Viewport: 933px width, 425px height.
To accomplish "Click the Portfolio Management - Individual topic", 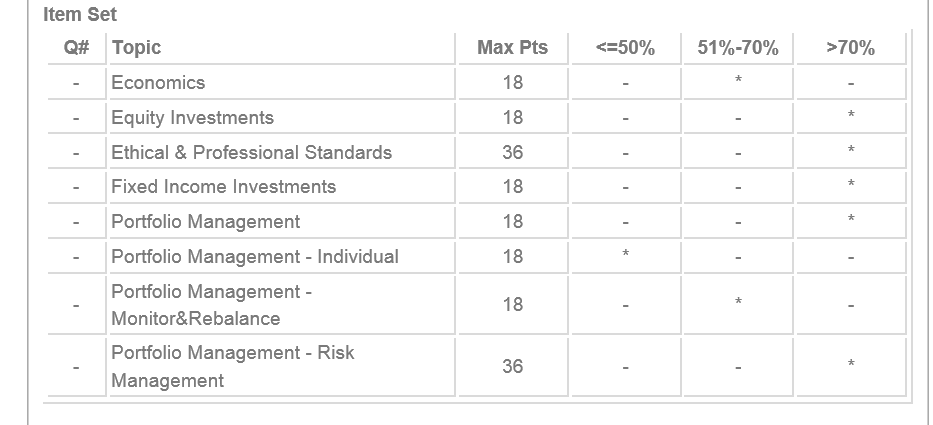I will click(254, 257).
